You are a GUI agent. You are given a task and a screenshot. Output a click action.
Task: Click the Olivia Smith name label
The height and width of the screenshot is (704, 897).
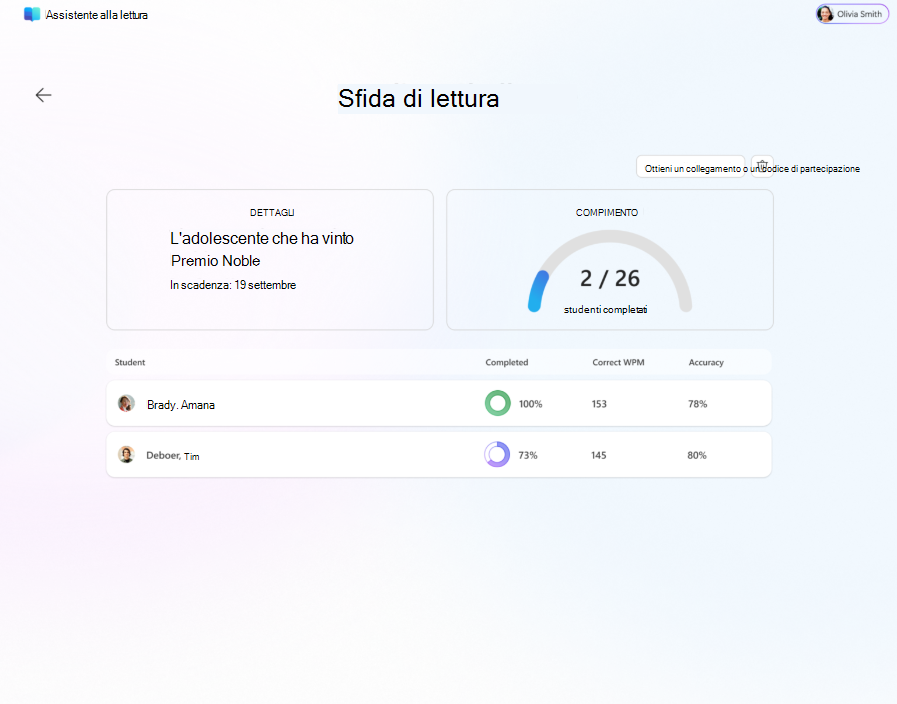[859, 14]
